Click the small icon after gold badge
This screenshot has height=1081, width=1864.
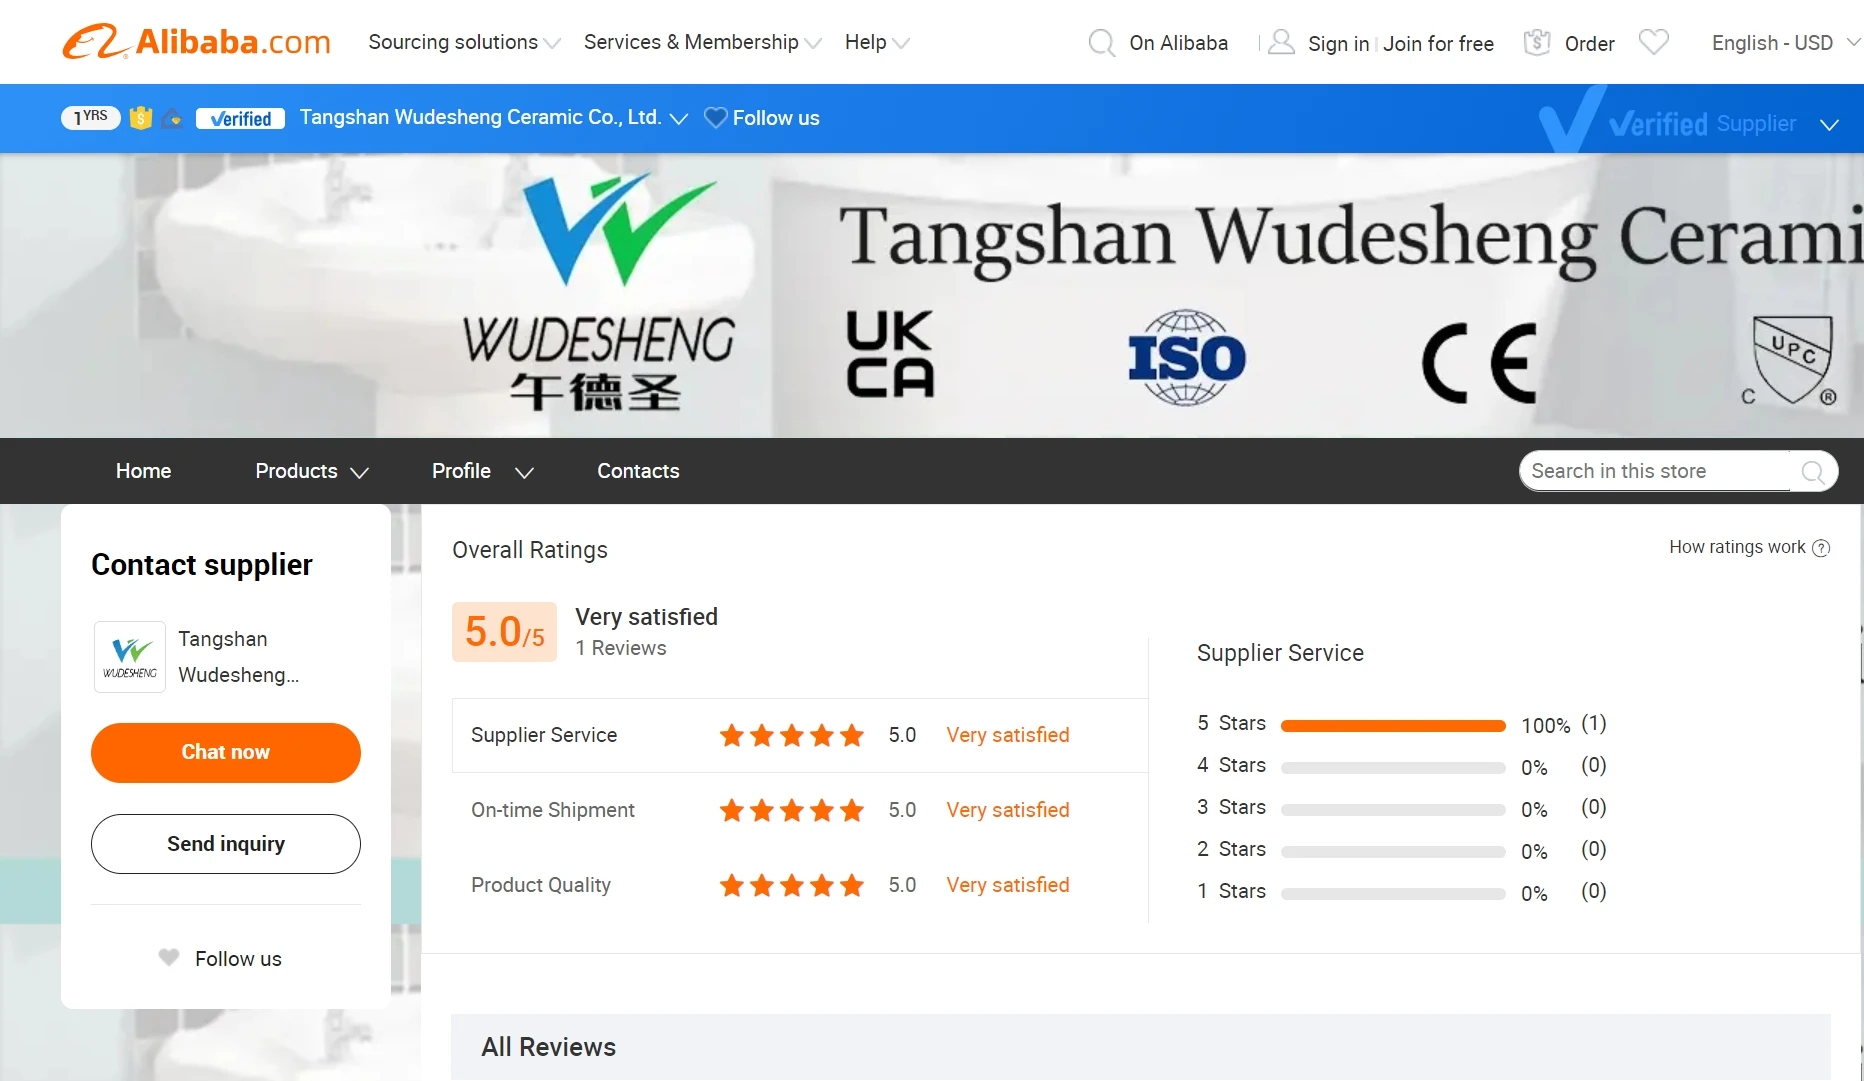[172, 118]
